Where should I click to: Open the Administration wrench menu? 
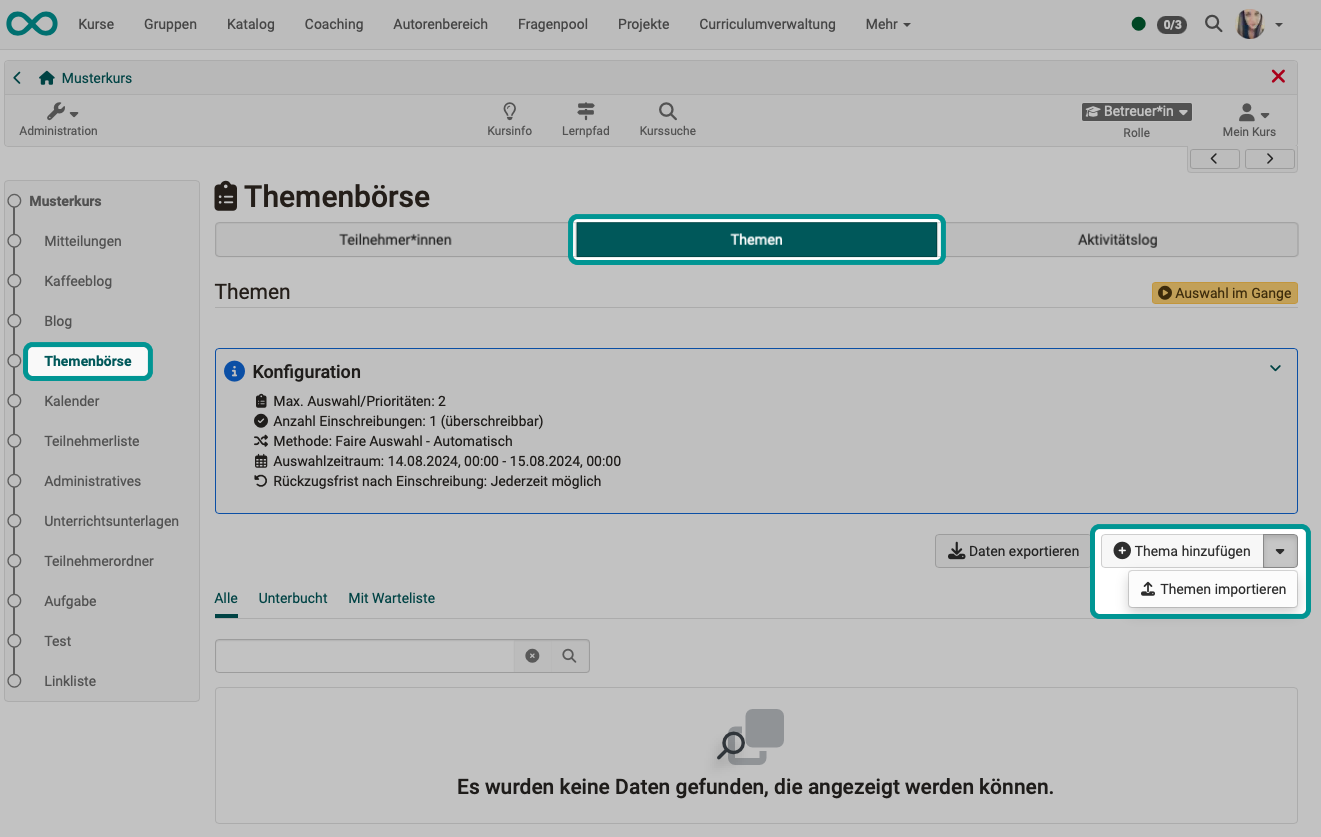click(57, 113)
